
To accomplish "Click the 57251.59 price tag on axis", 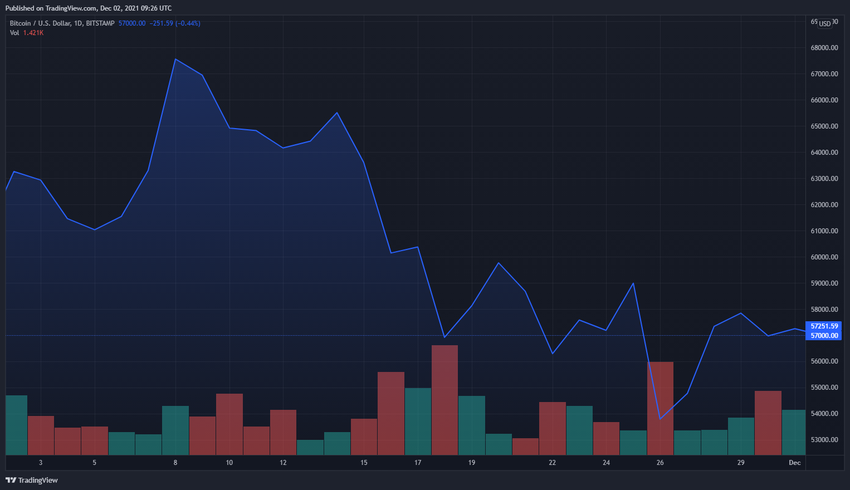I will click(x=824, y=326).
